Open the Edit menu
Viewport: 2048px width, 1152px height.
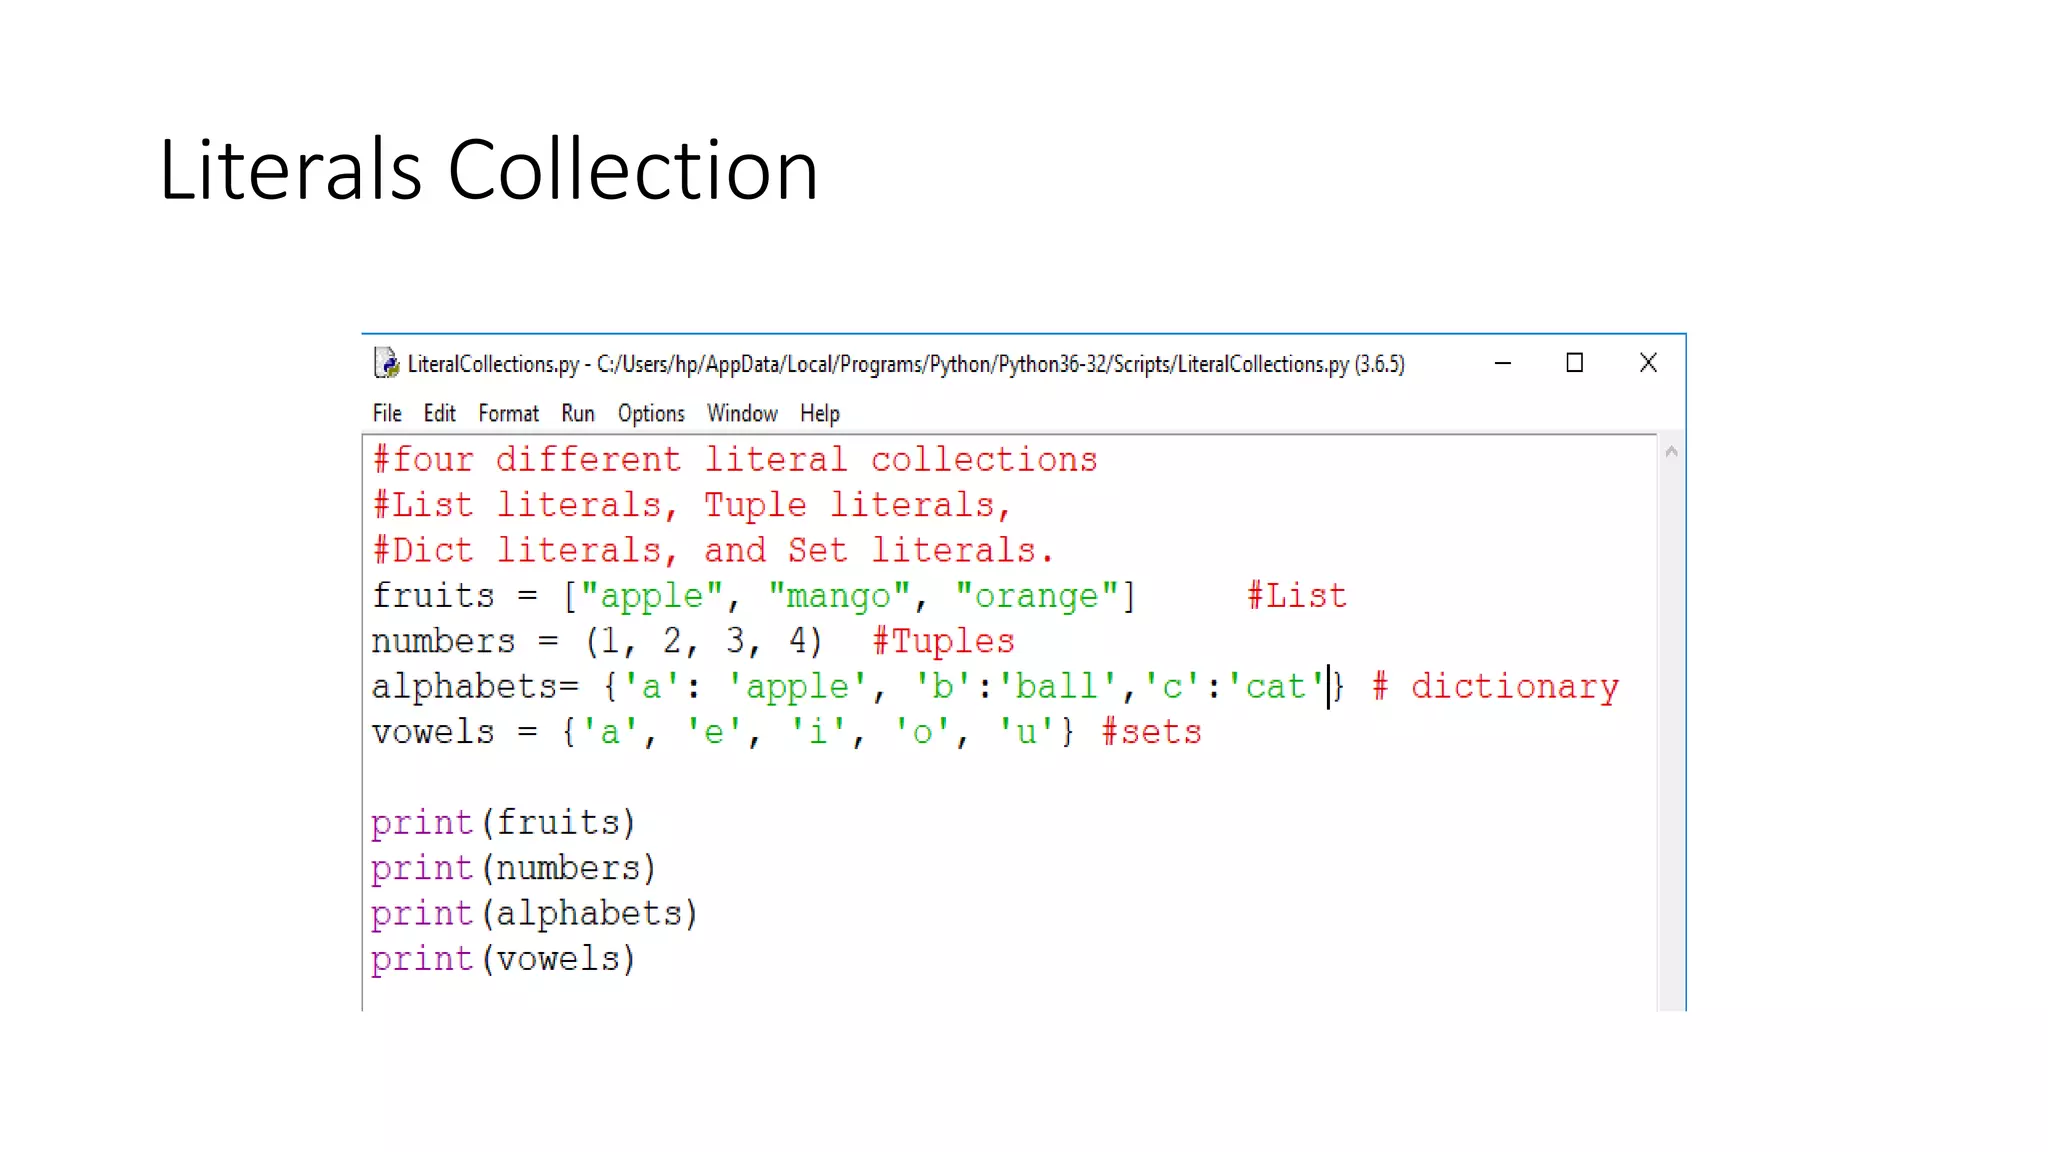439,413
